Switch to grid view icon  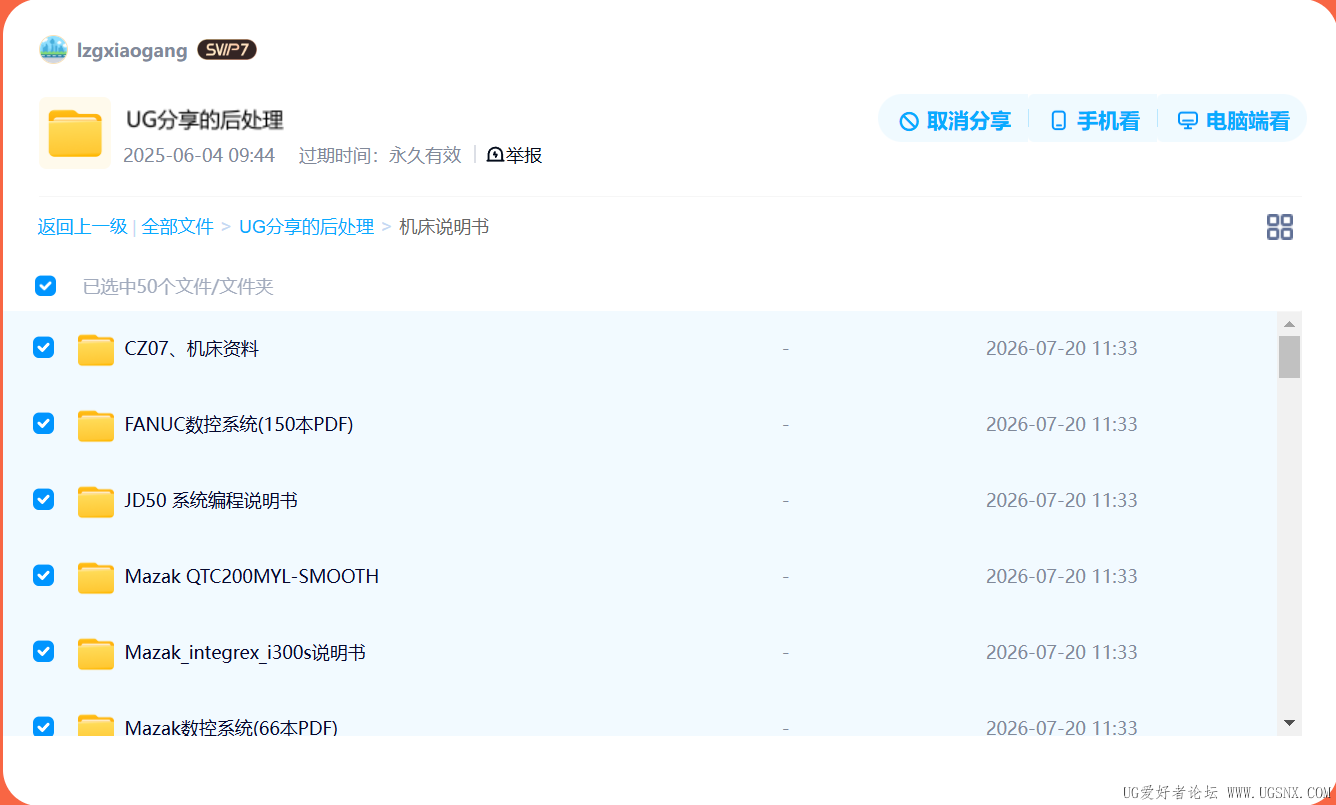point(1280,227)
